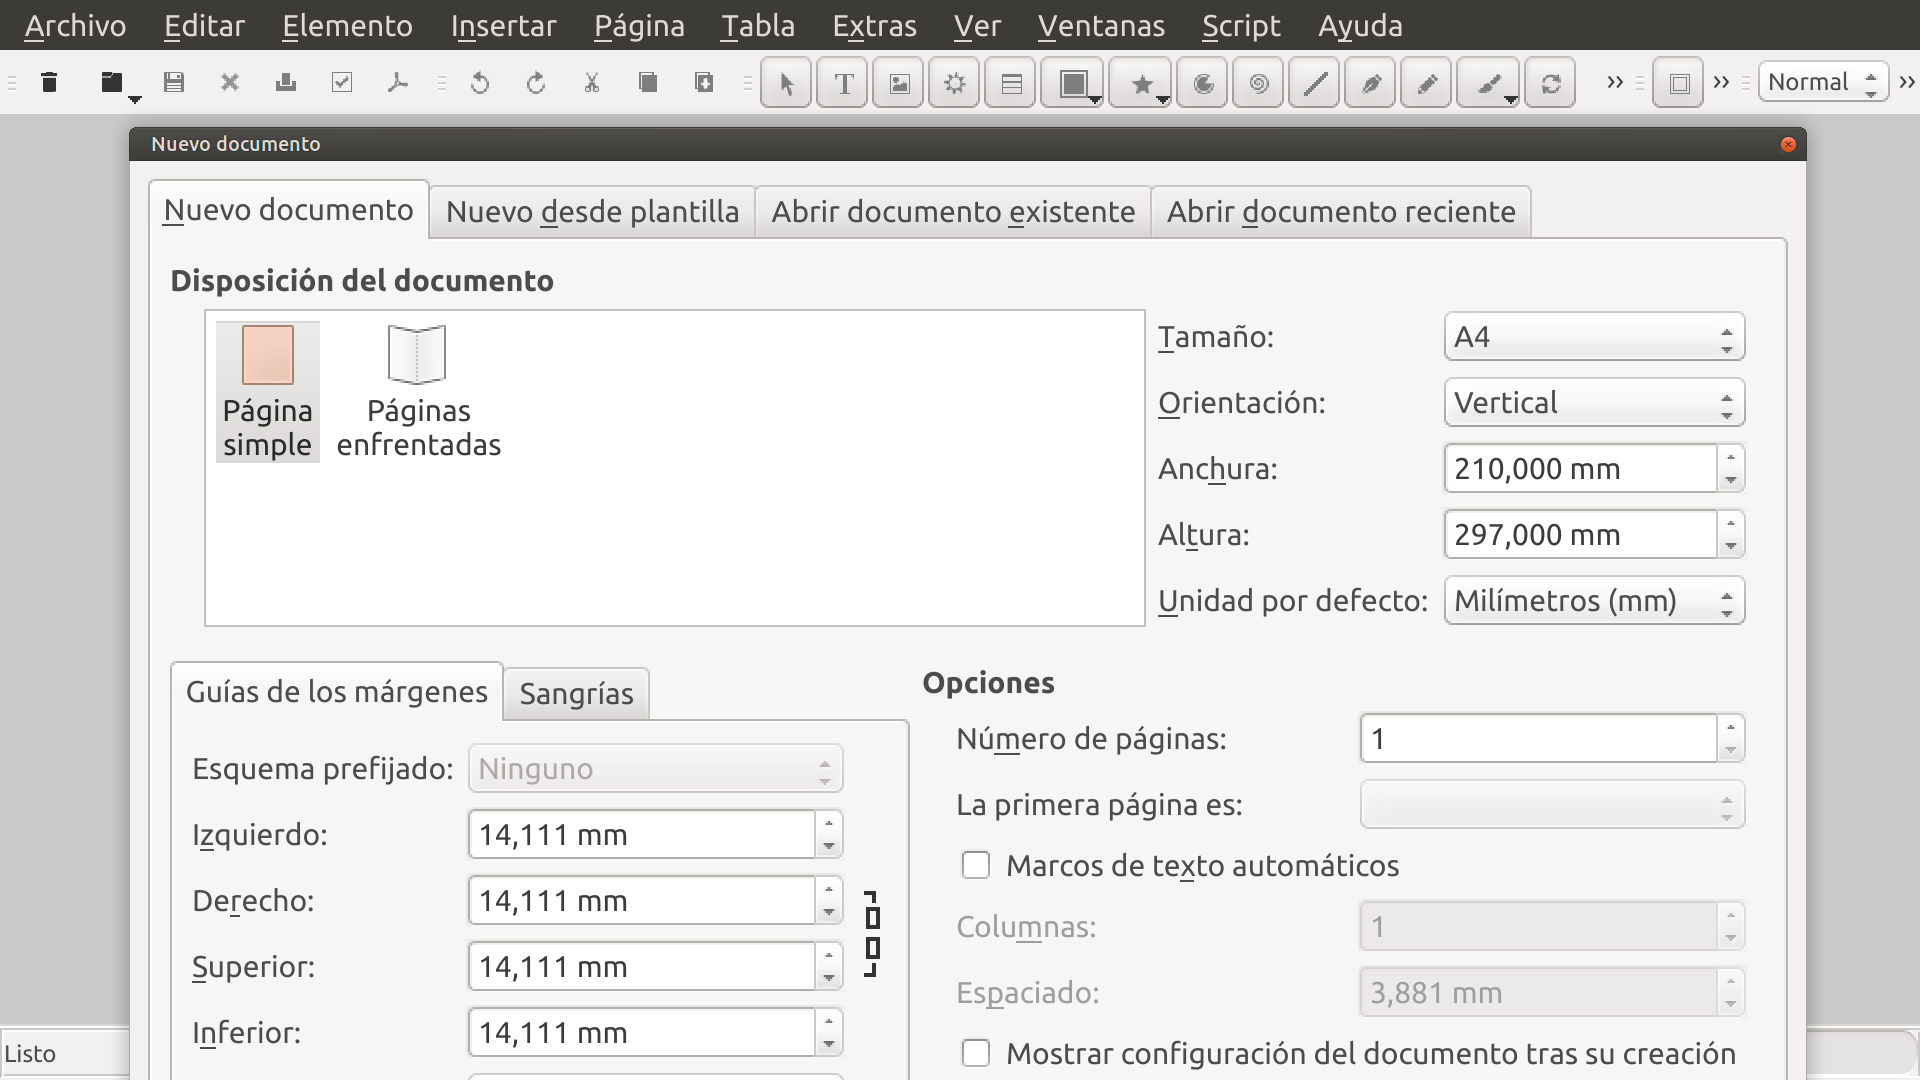Screen dimensions: 1920x1080
Task: Click the Número de páginas field
Action: click(x=1538, y=739)
